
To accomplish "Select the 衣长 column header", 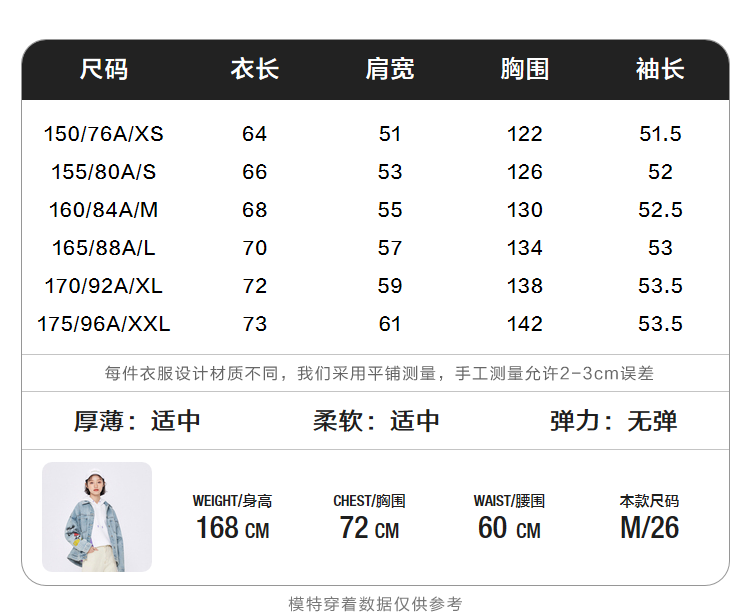I will point(254,69).
